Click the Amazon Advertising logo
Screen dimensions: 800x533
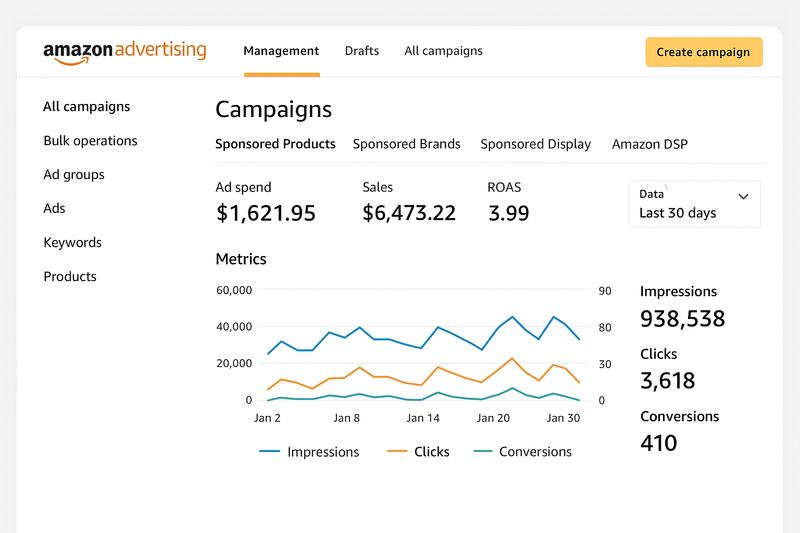124,53
